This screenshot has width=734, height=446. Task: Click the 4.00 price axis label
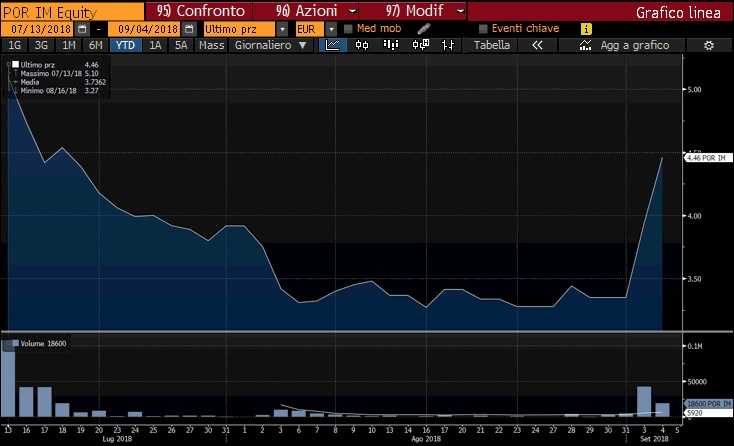[x=694, y=216]
